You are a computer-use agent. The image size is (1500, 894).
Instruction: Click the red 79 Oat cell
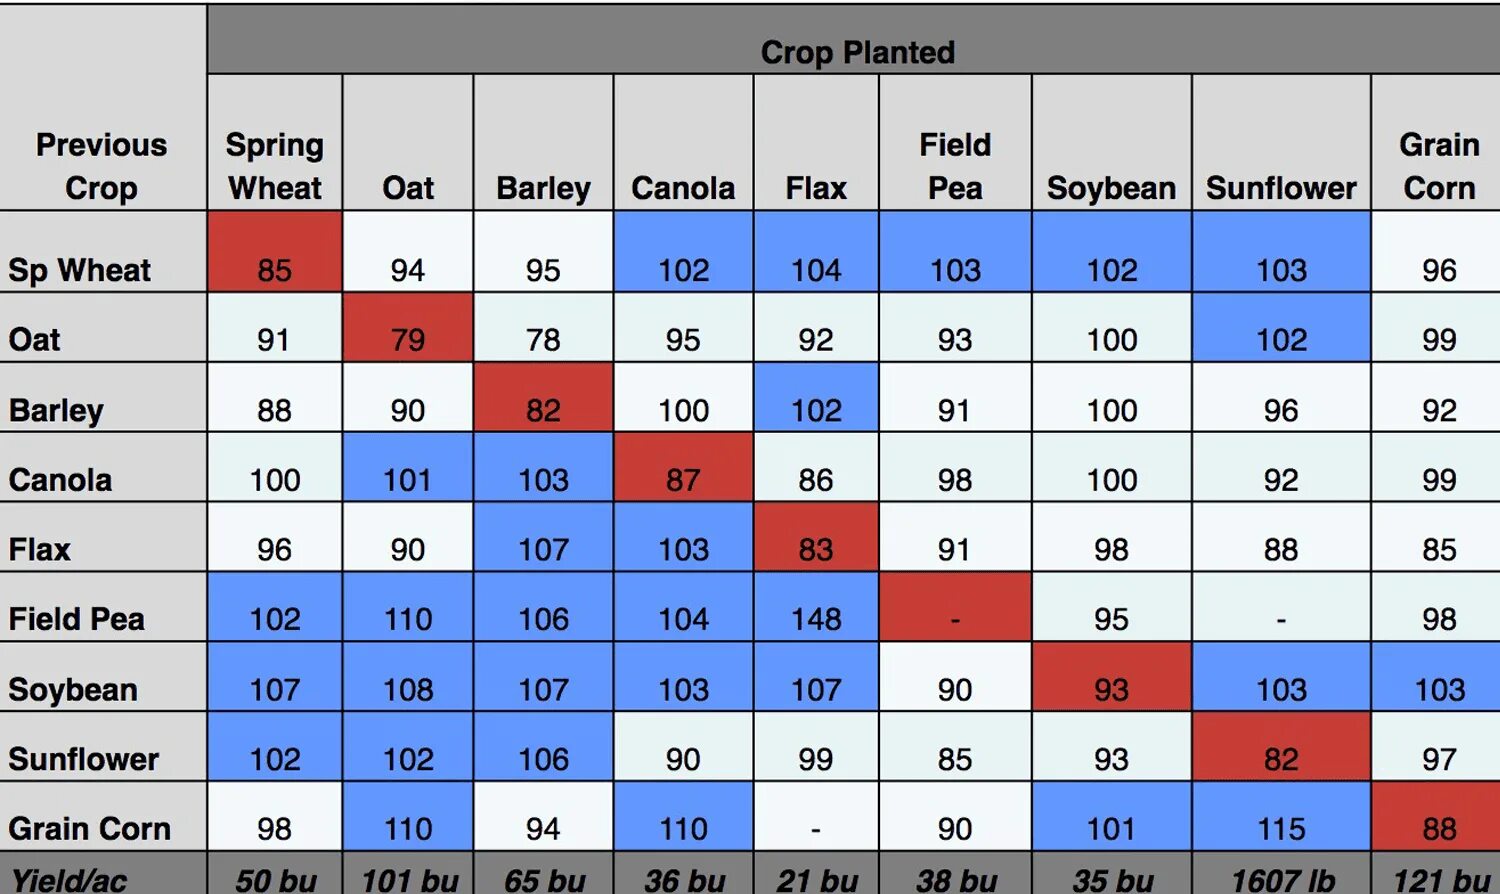(408, 328)
